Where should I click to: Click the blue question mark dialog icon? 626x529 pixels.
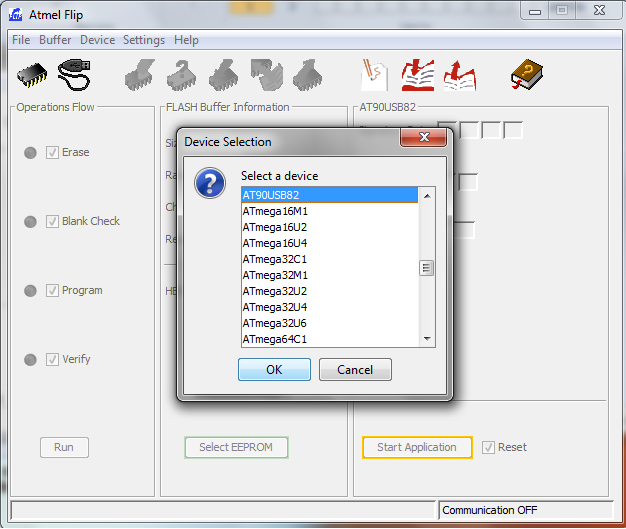(x=210, y=183)
